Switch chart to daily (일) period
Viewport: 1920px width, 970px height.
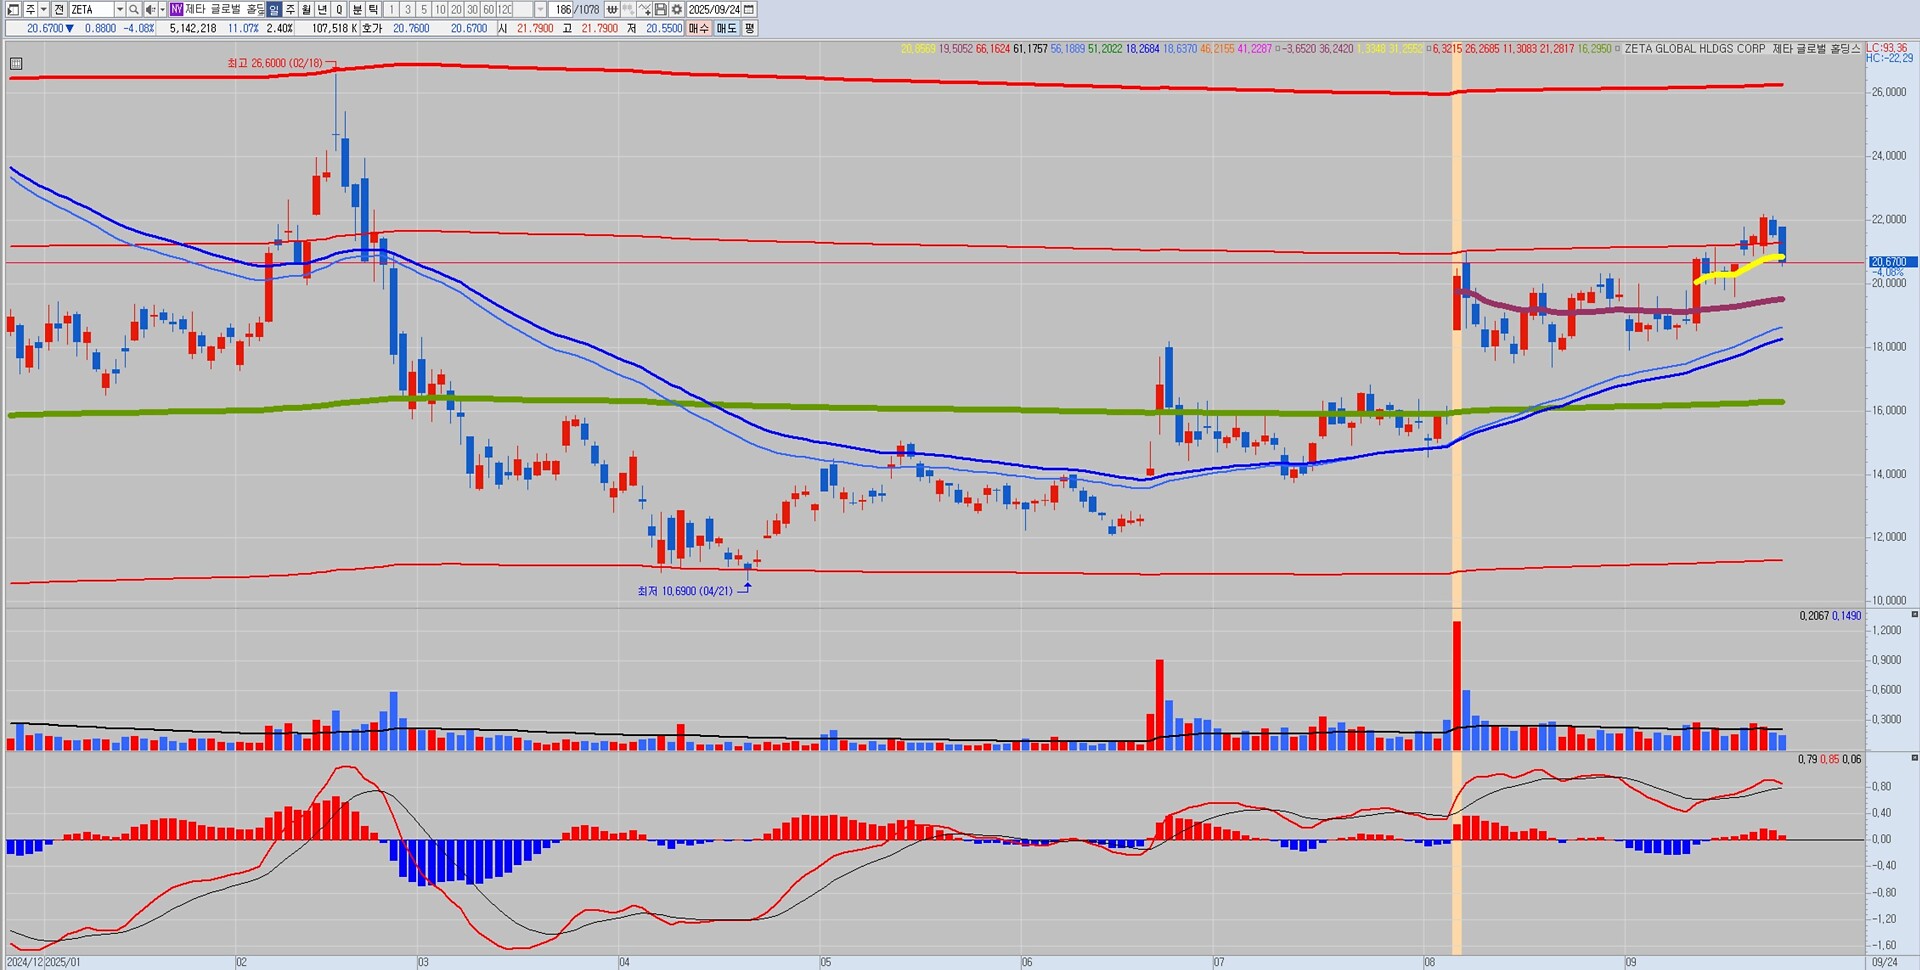pos(274,9)
